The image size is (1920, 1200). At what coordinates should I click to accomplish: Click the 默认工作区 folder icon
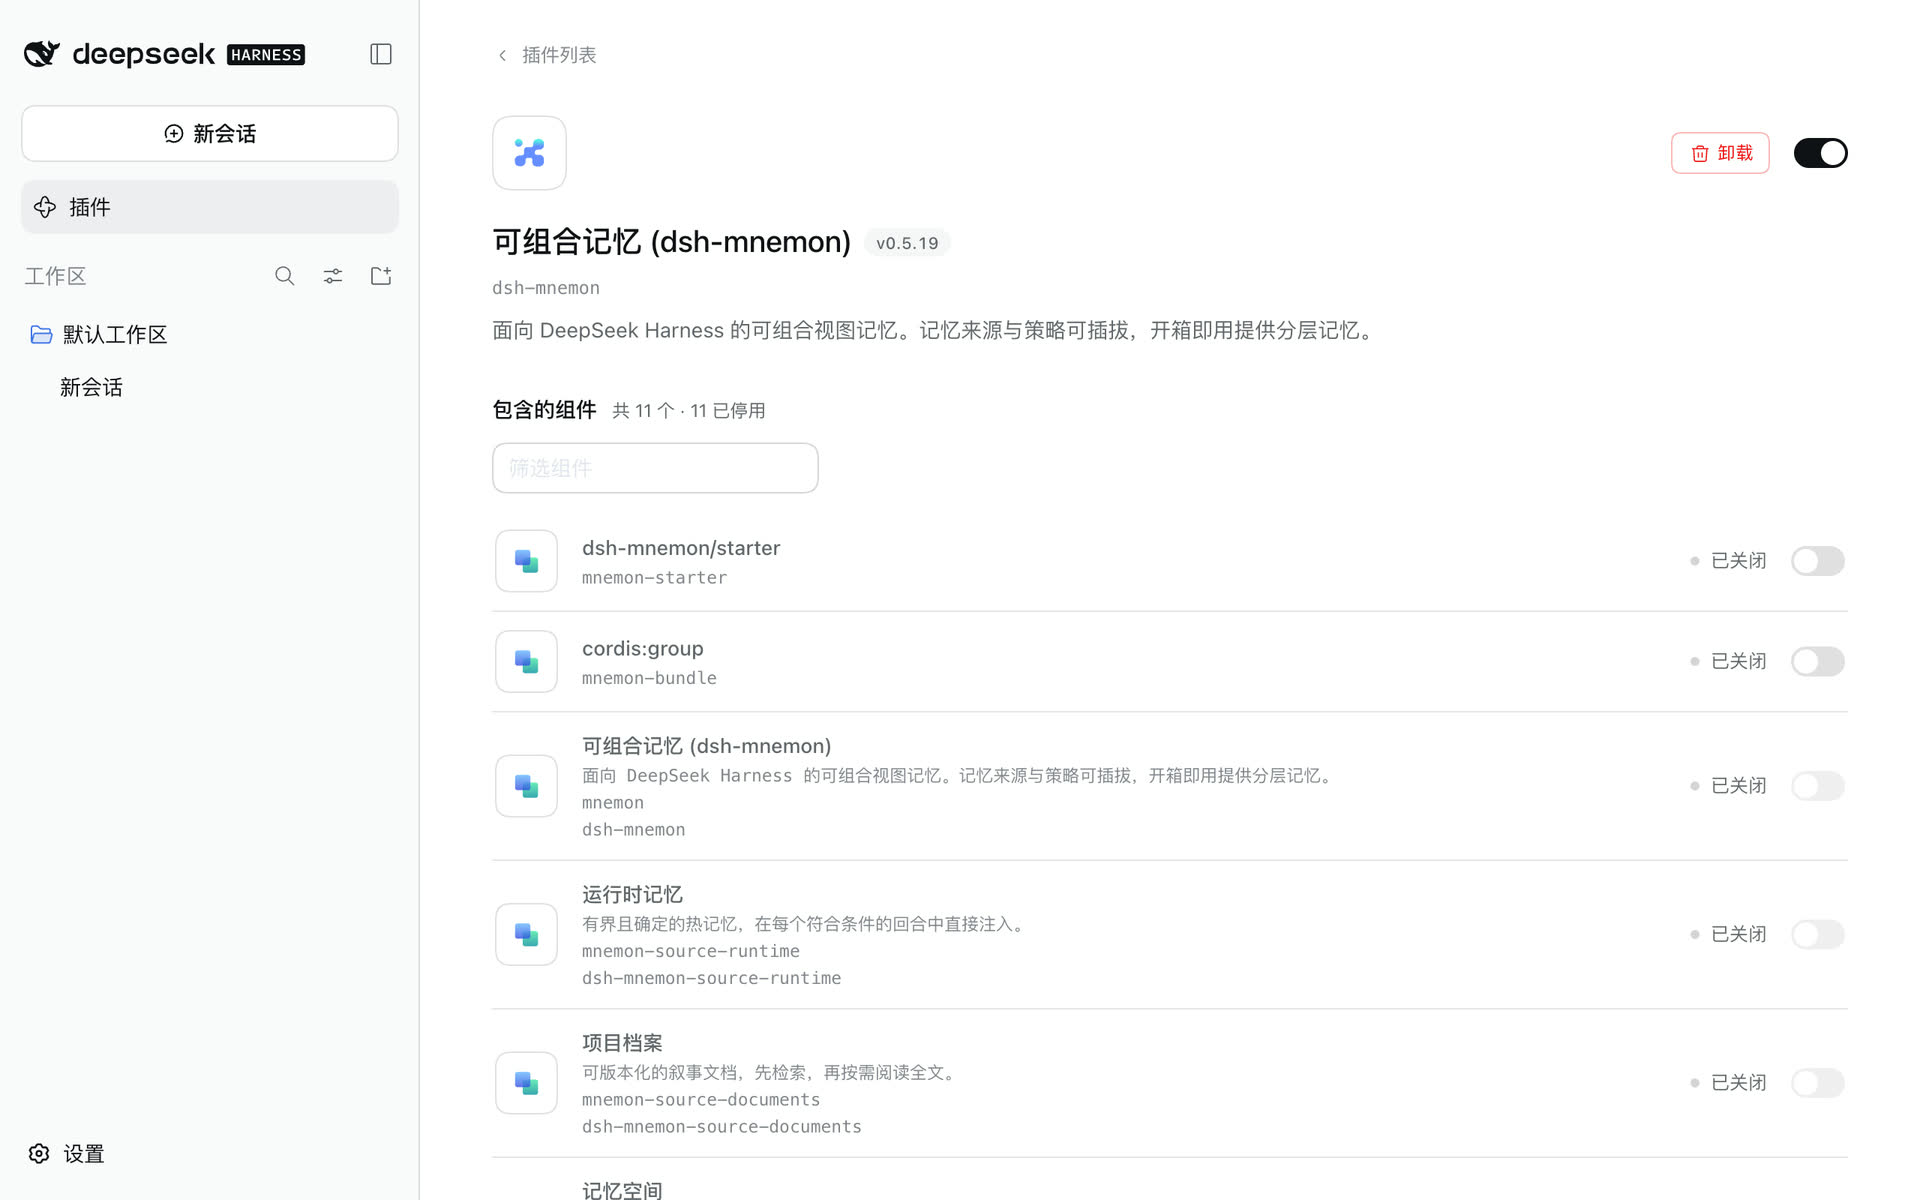41,335
